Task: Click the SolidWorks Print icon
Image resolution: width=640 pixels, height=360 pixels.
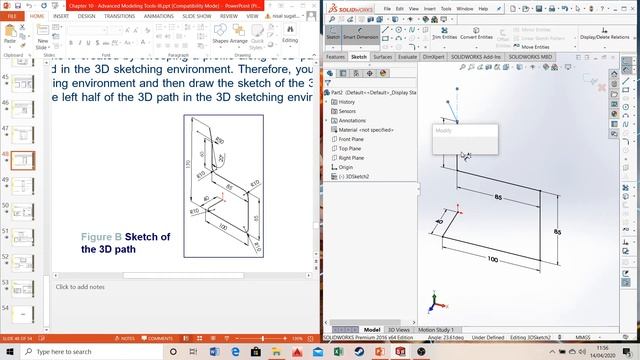Action: (x=552, y=9)
